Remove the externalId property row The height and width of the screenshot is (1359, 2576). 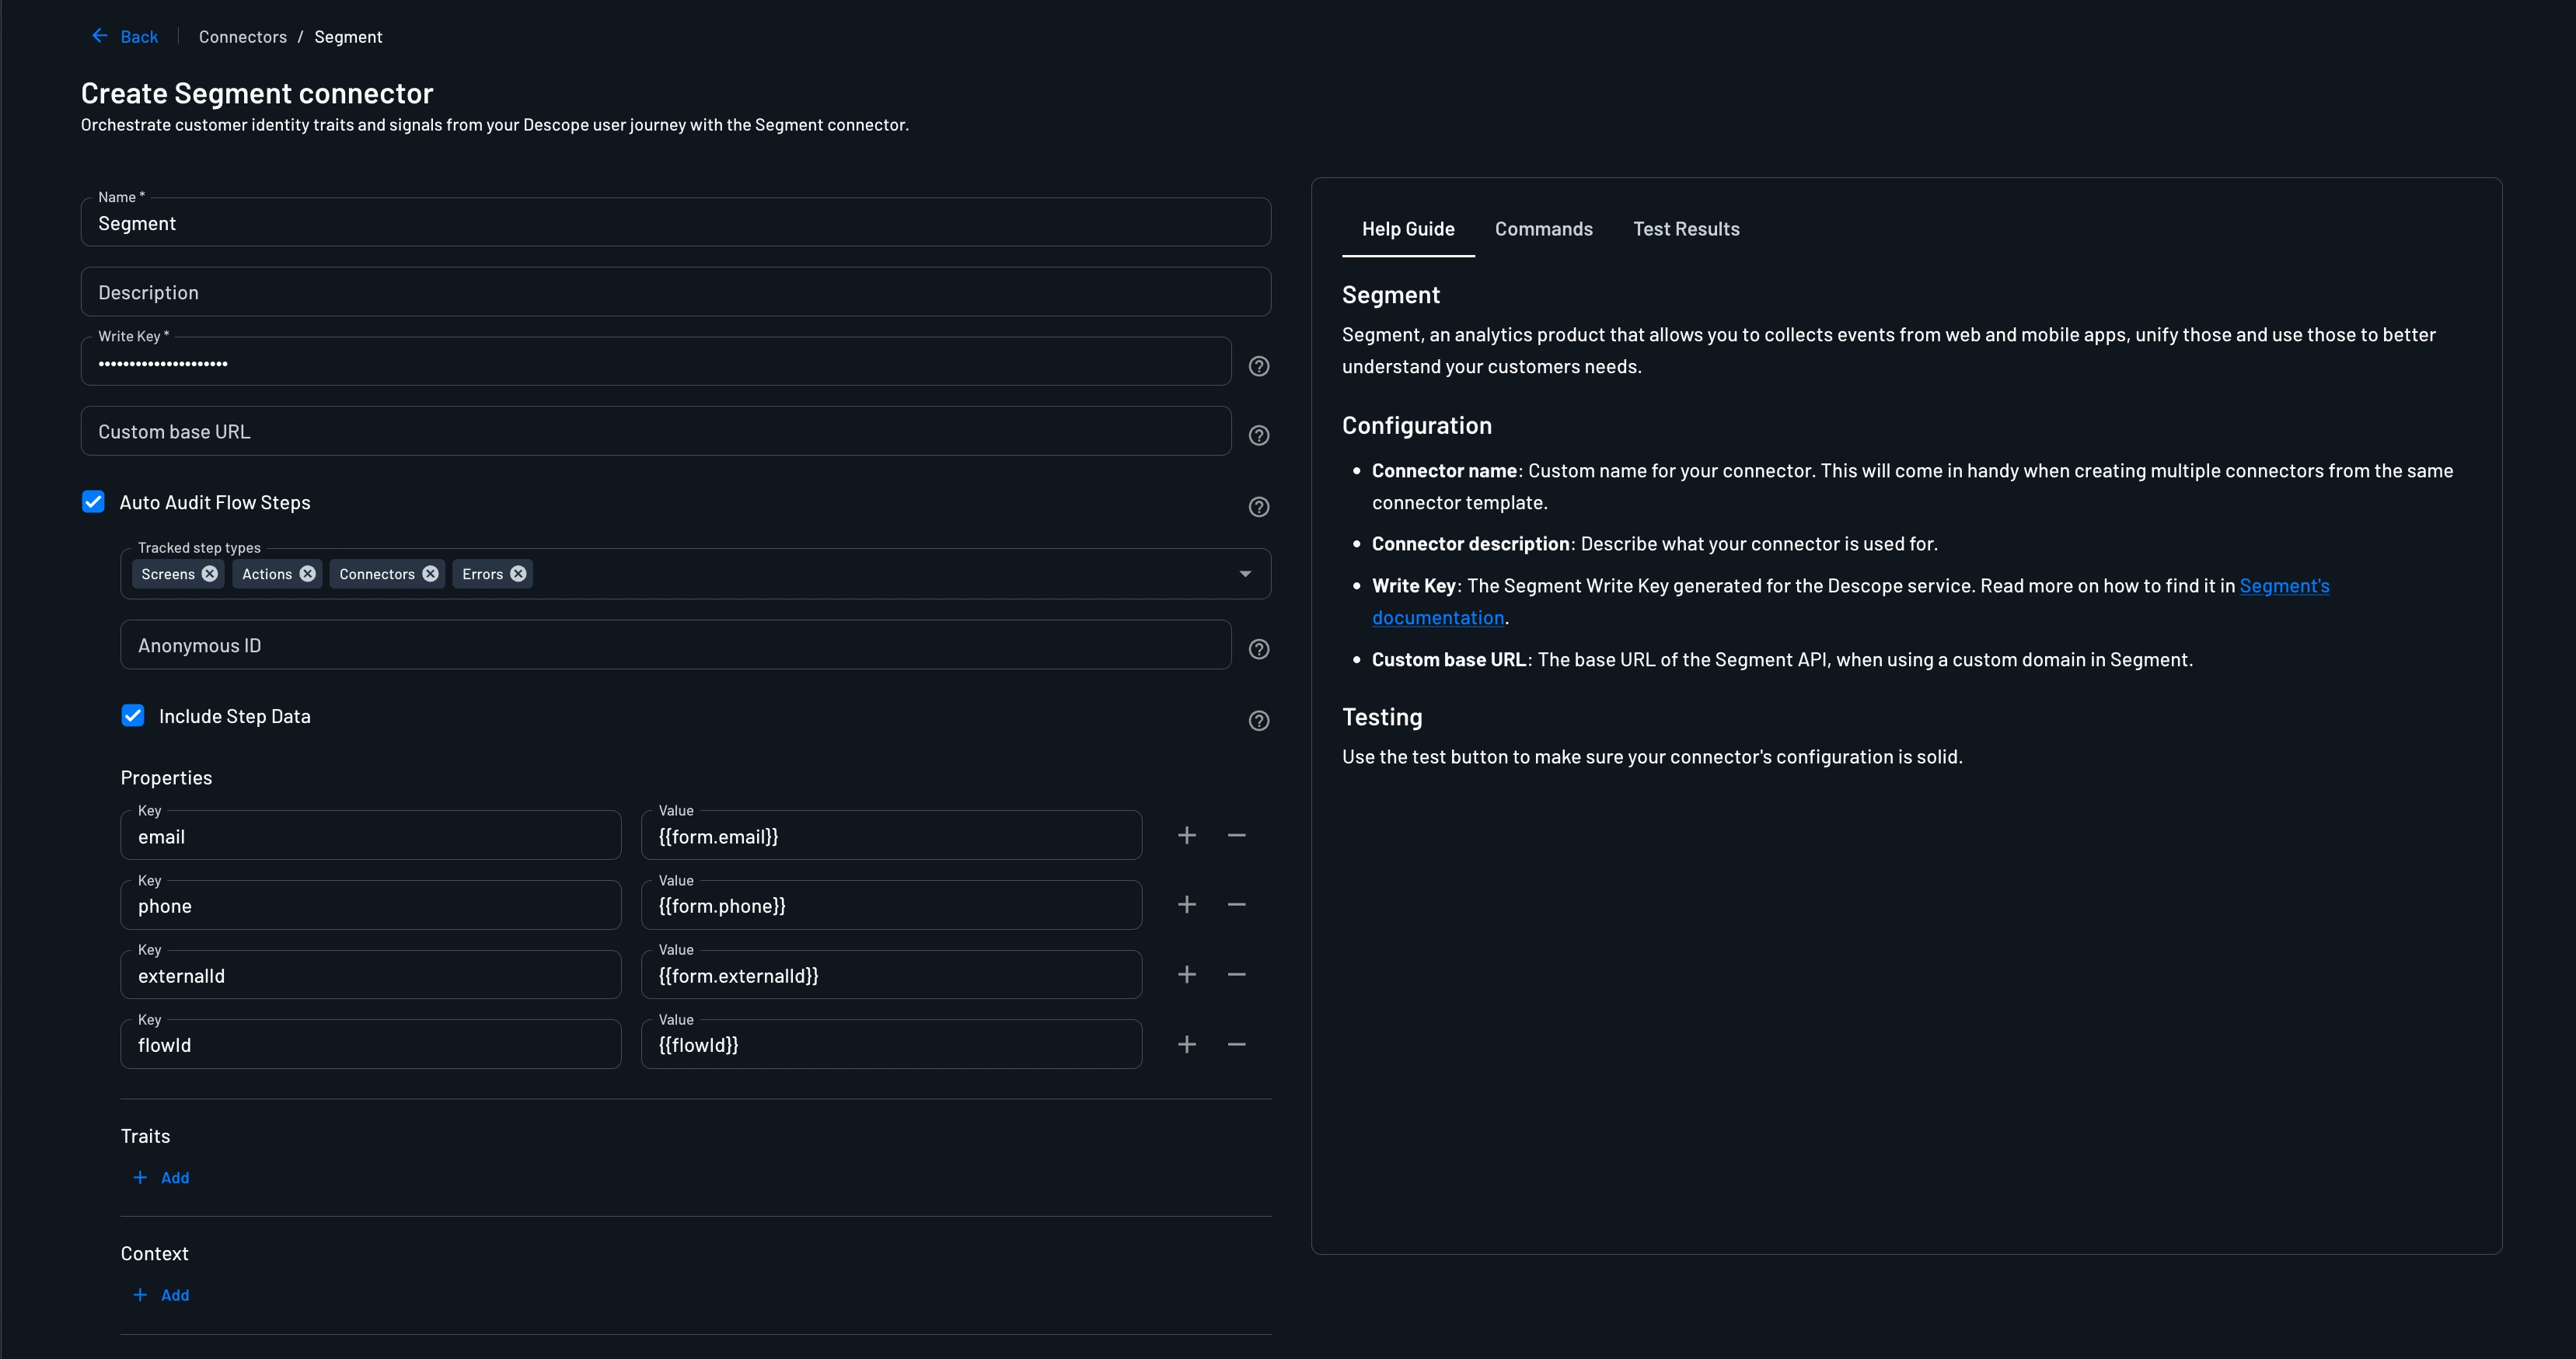pos(1237,974)
